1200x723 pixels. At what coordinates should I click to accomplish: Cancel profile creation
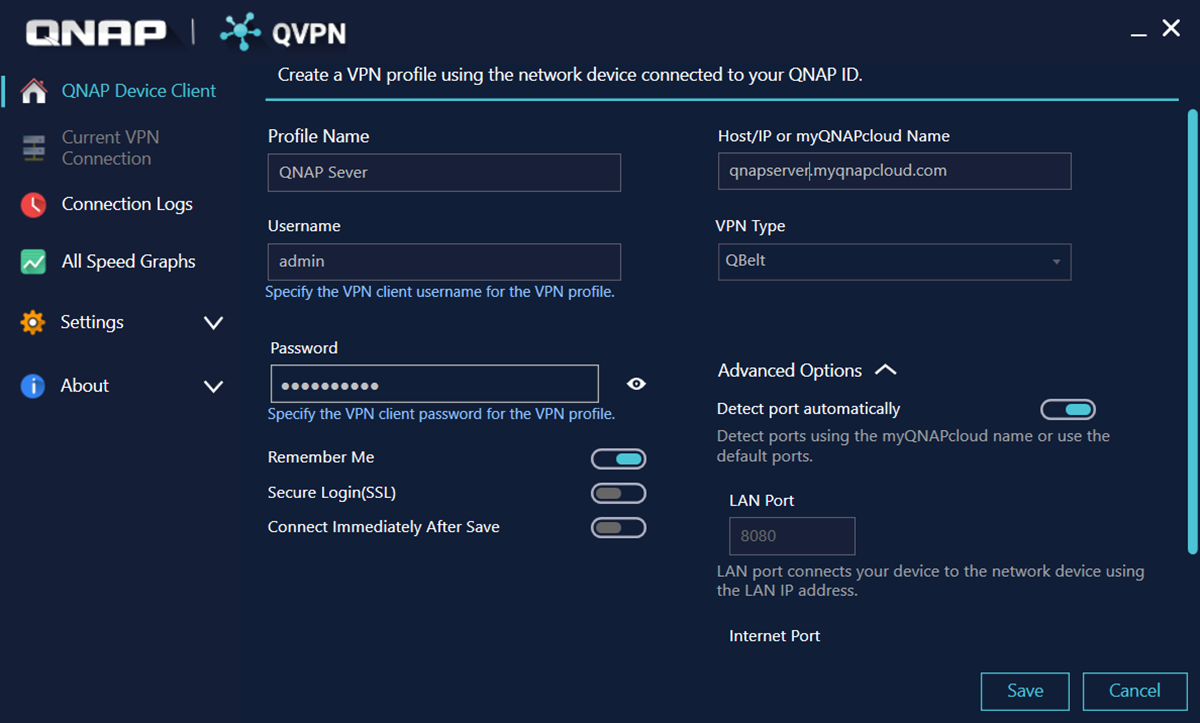click(x=1134, y=690)
